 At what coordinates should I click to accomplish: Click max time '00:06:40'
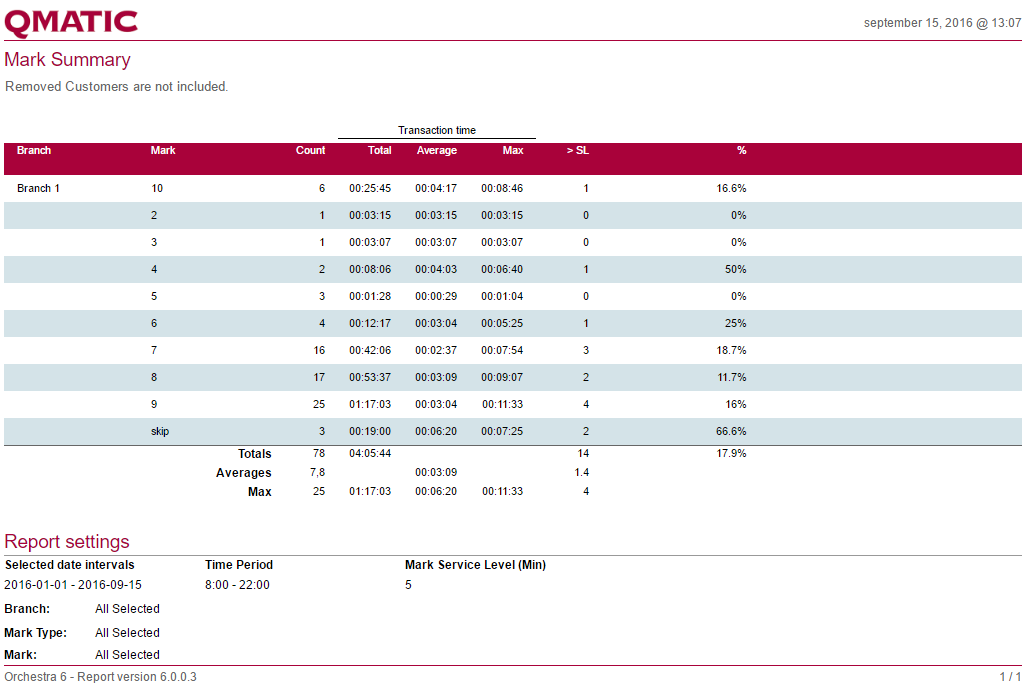pos(502,269)
